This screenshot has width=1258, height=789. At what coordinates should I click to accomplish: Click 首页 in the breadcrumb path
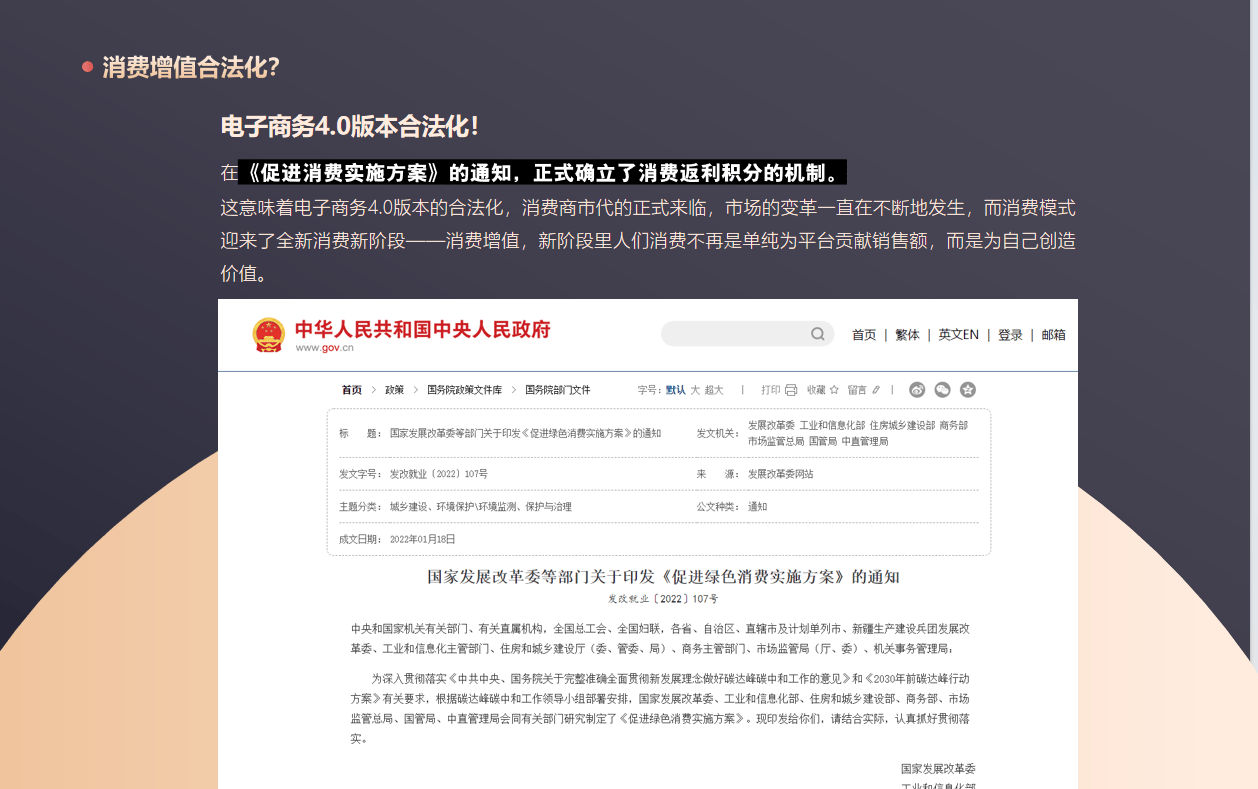[x=352, y=390]
